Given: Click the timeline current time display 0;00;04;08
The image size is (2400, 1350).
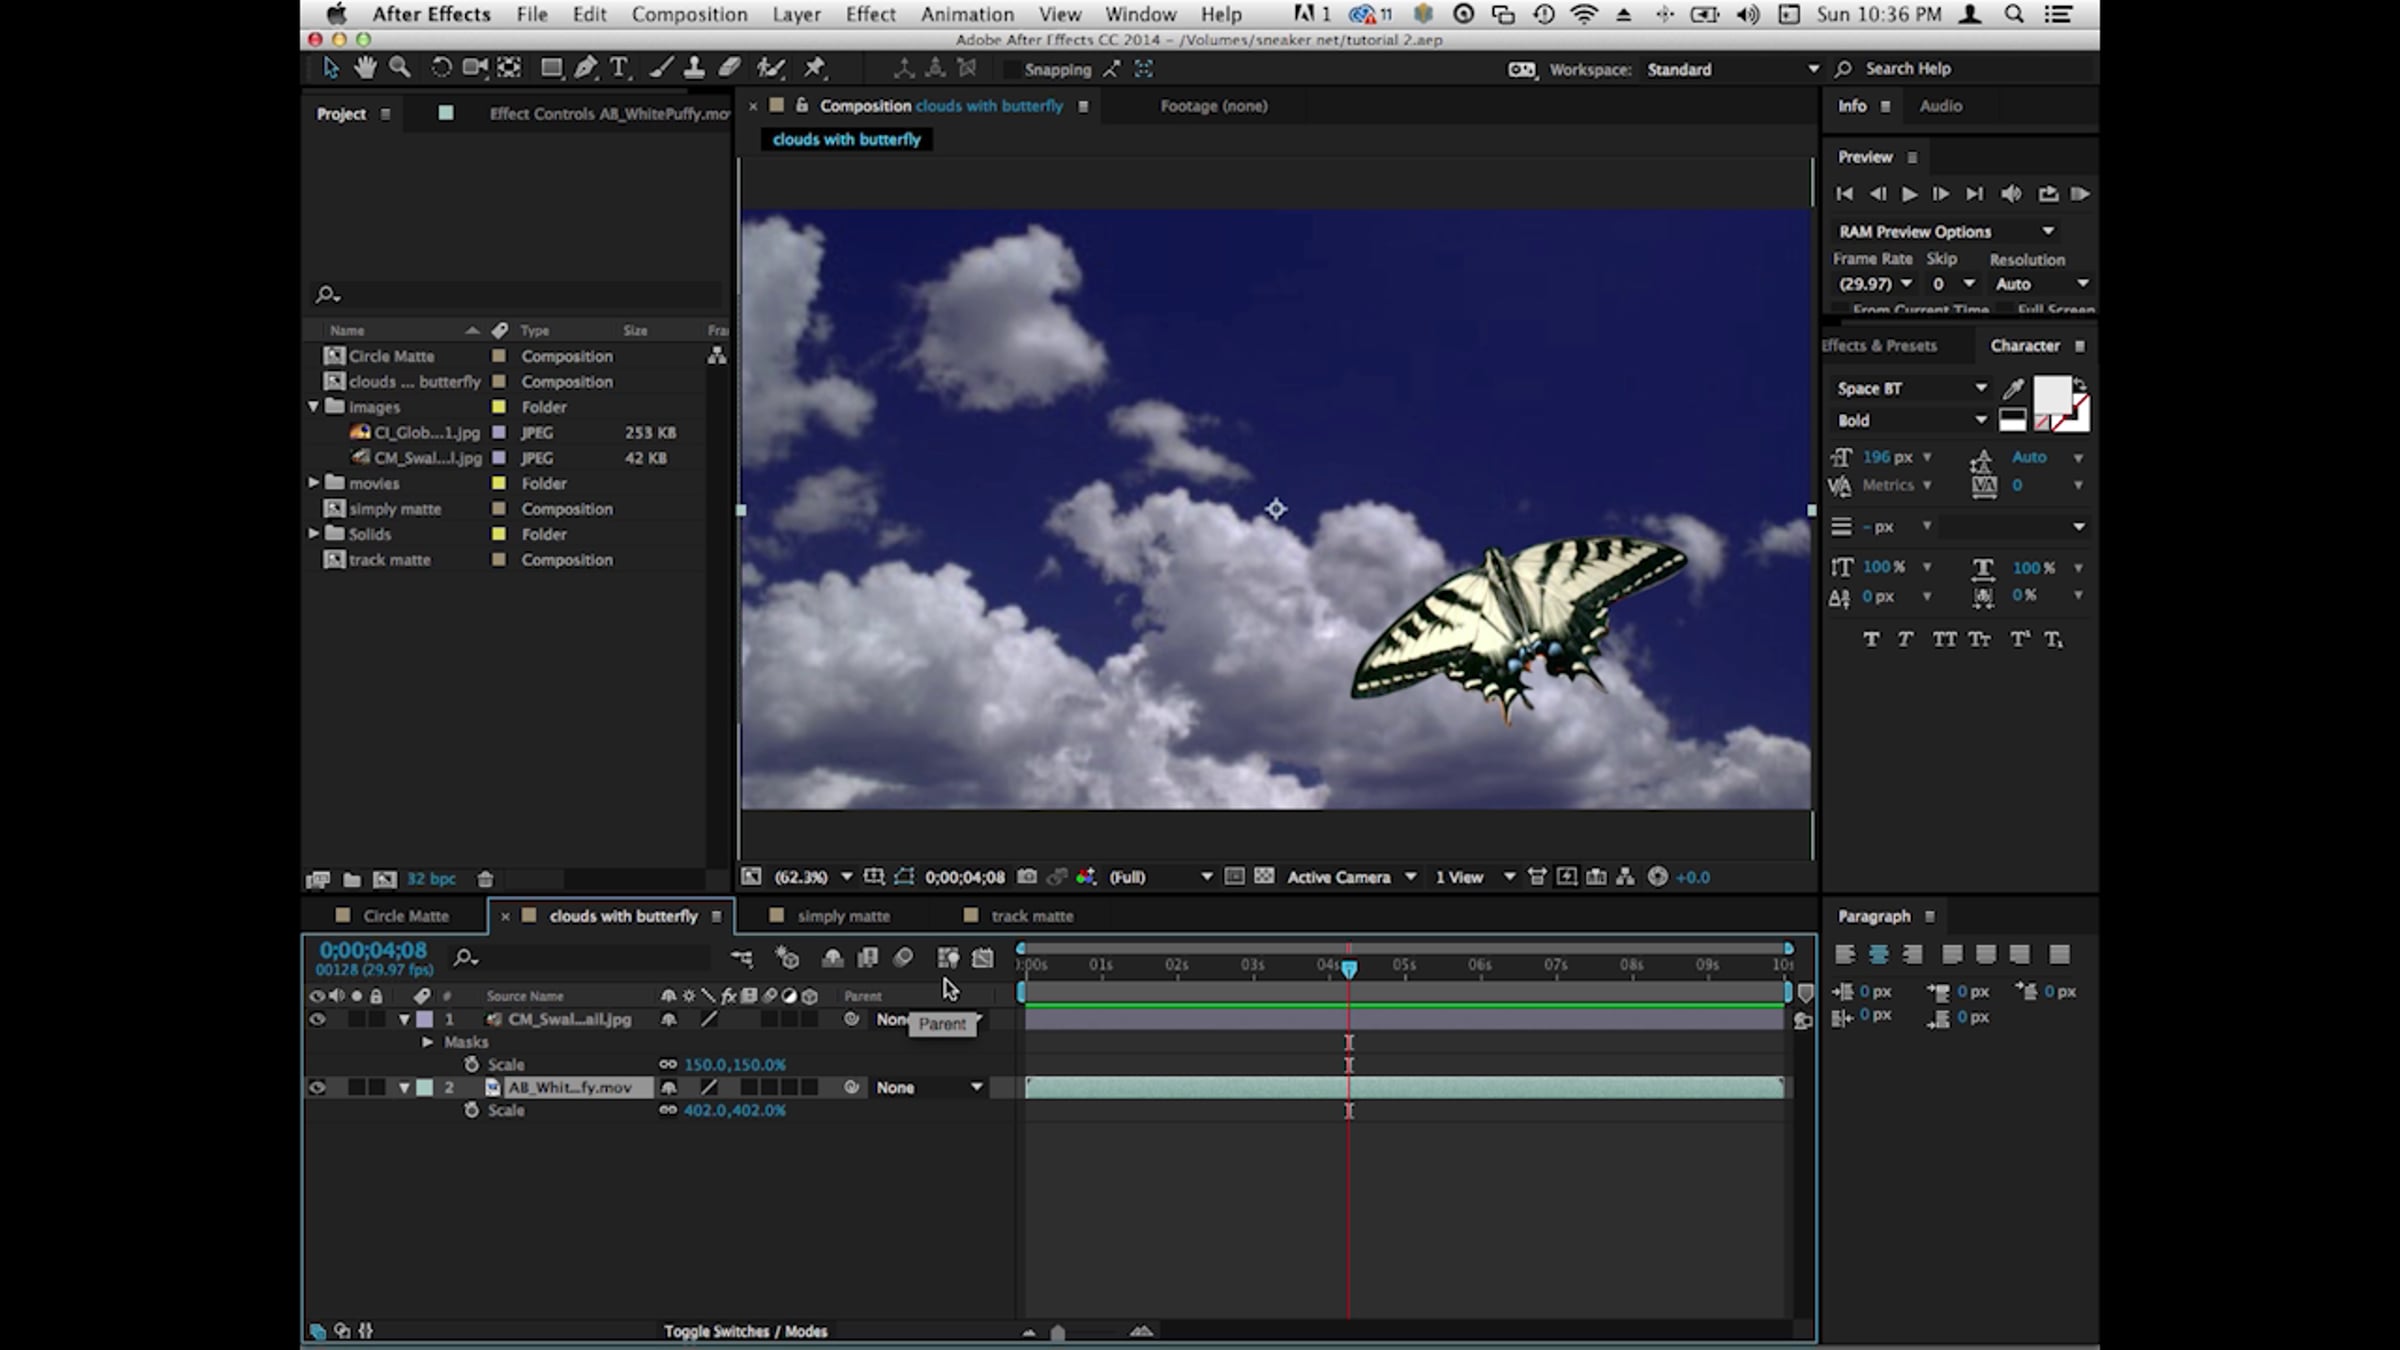Looking at the screenshot, I should click(373, 950).
